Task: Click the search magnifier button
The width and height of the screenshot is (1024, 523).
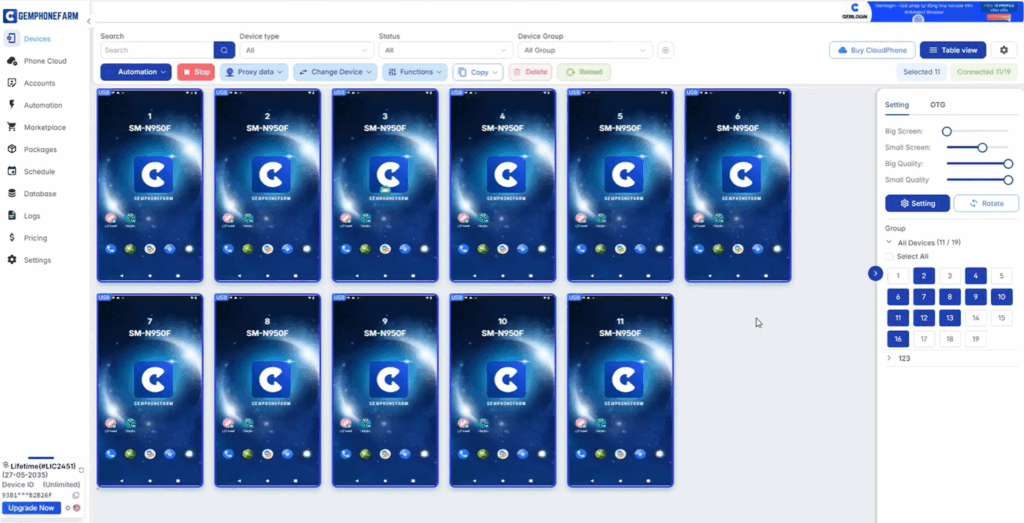Action: tap(223, 50)
